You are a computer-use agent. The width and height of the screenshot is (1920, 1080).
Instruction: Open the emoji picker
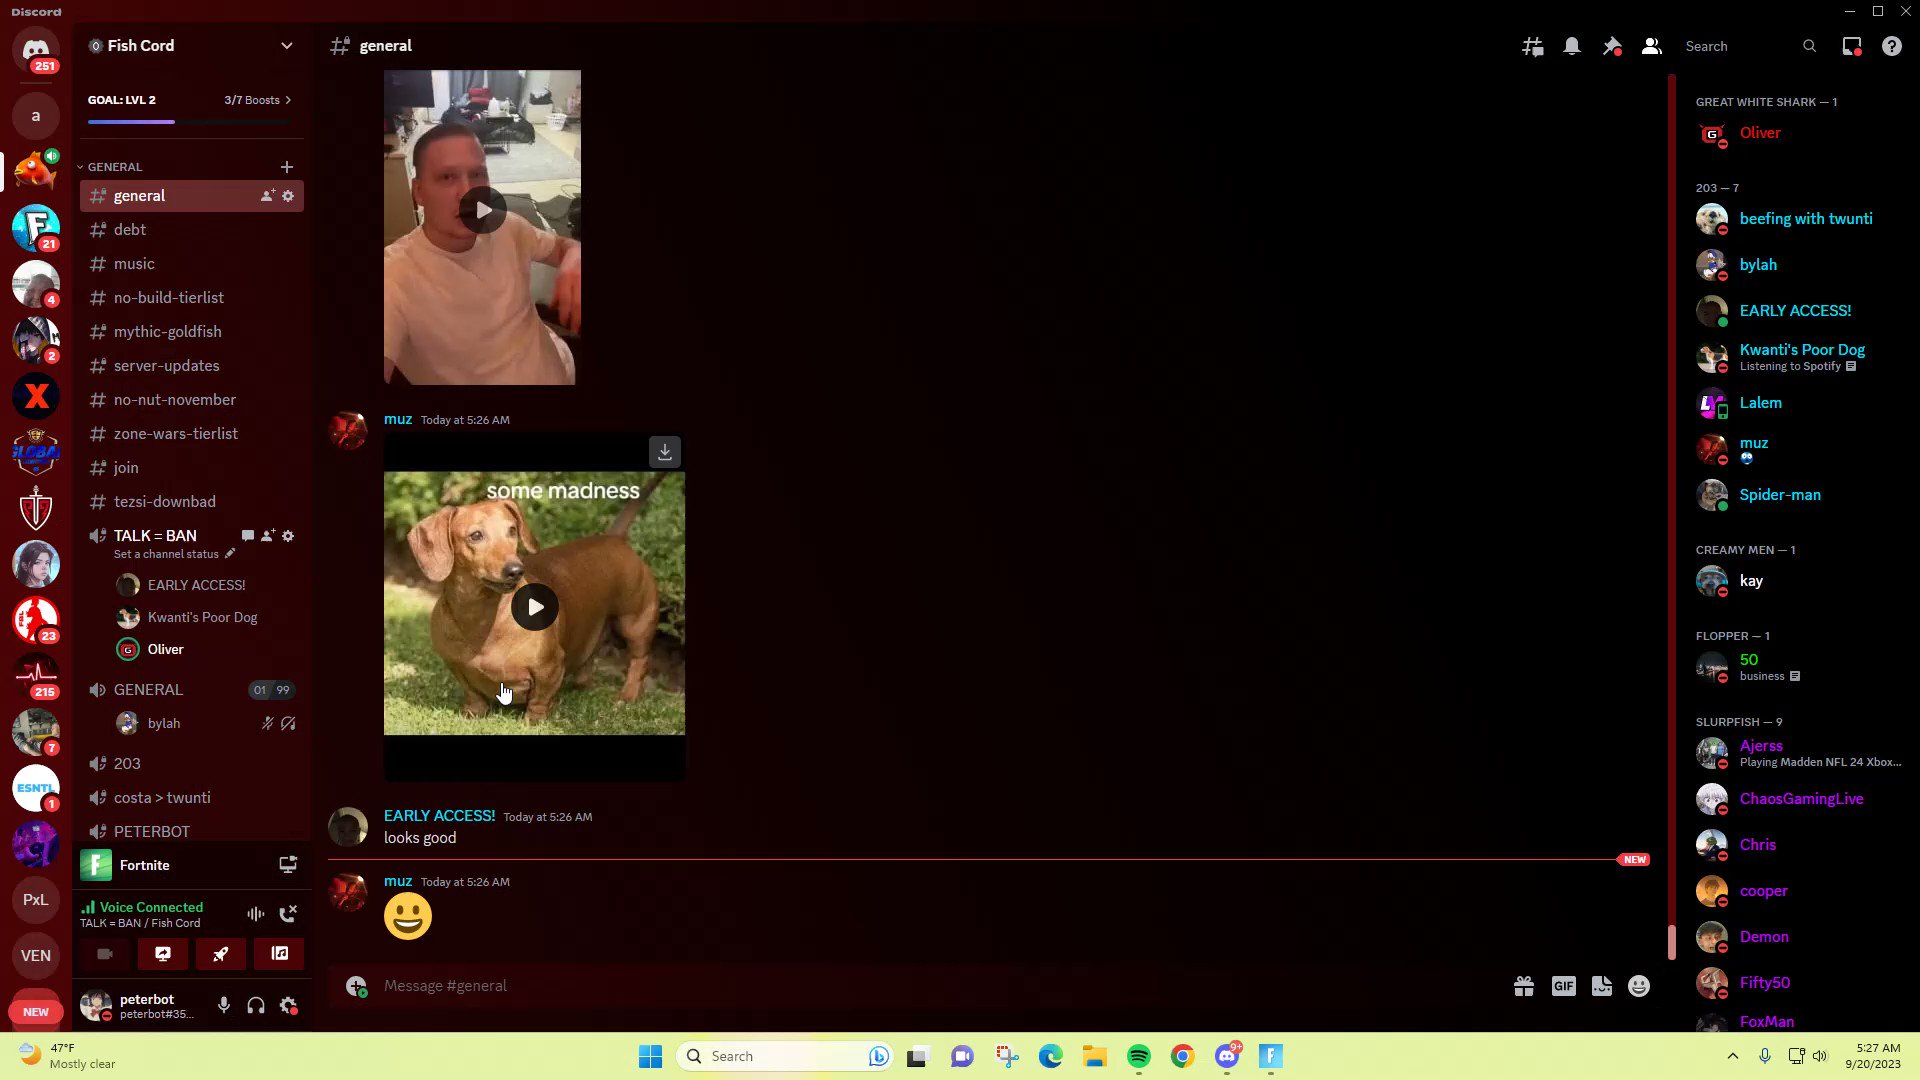coord(1639,986)
